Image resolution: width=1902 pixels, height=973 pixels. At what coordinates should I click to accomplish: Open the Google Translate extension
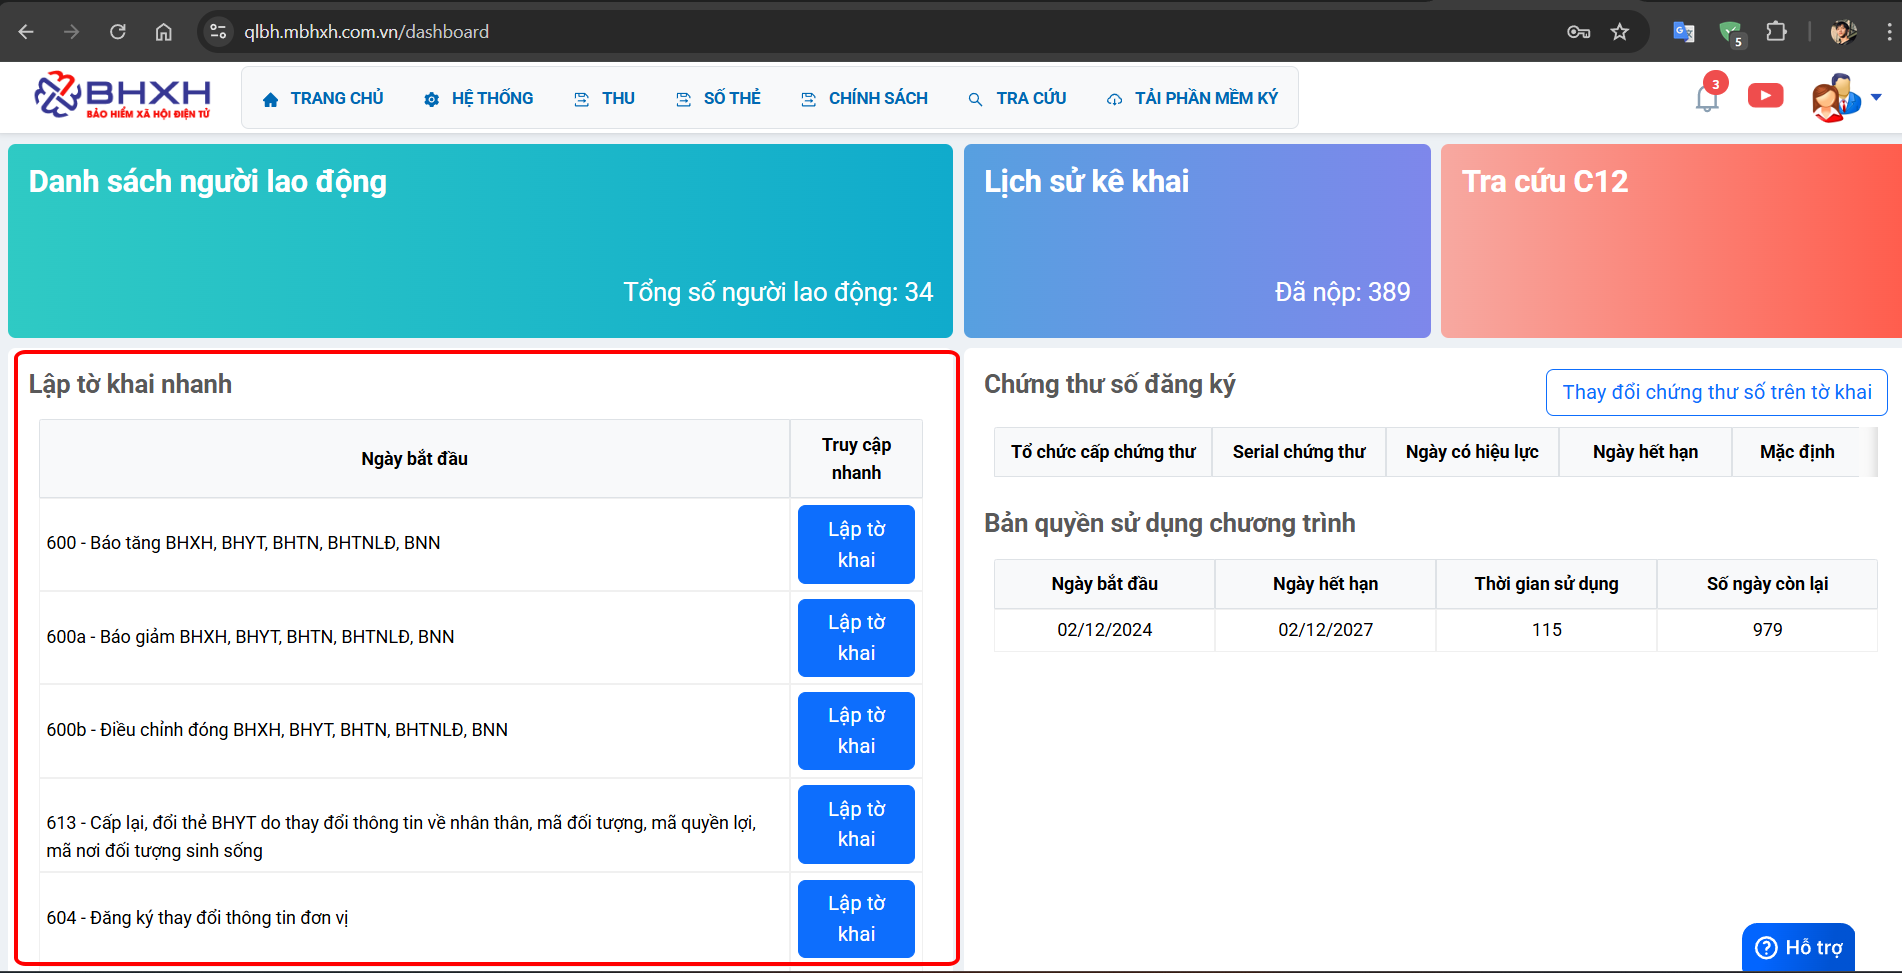coord(1684,32)
